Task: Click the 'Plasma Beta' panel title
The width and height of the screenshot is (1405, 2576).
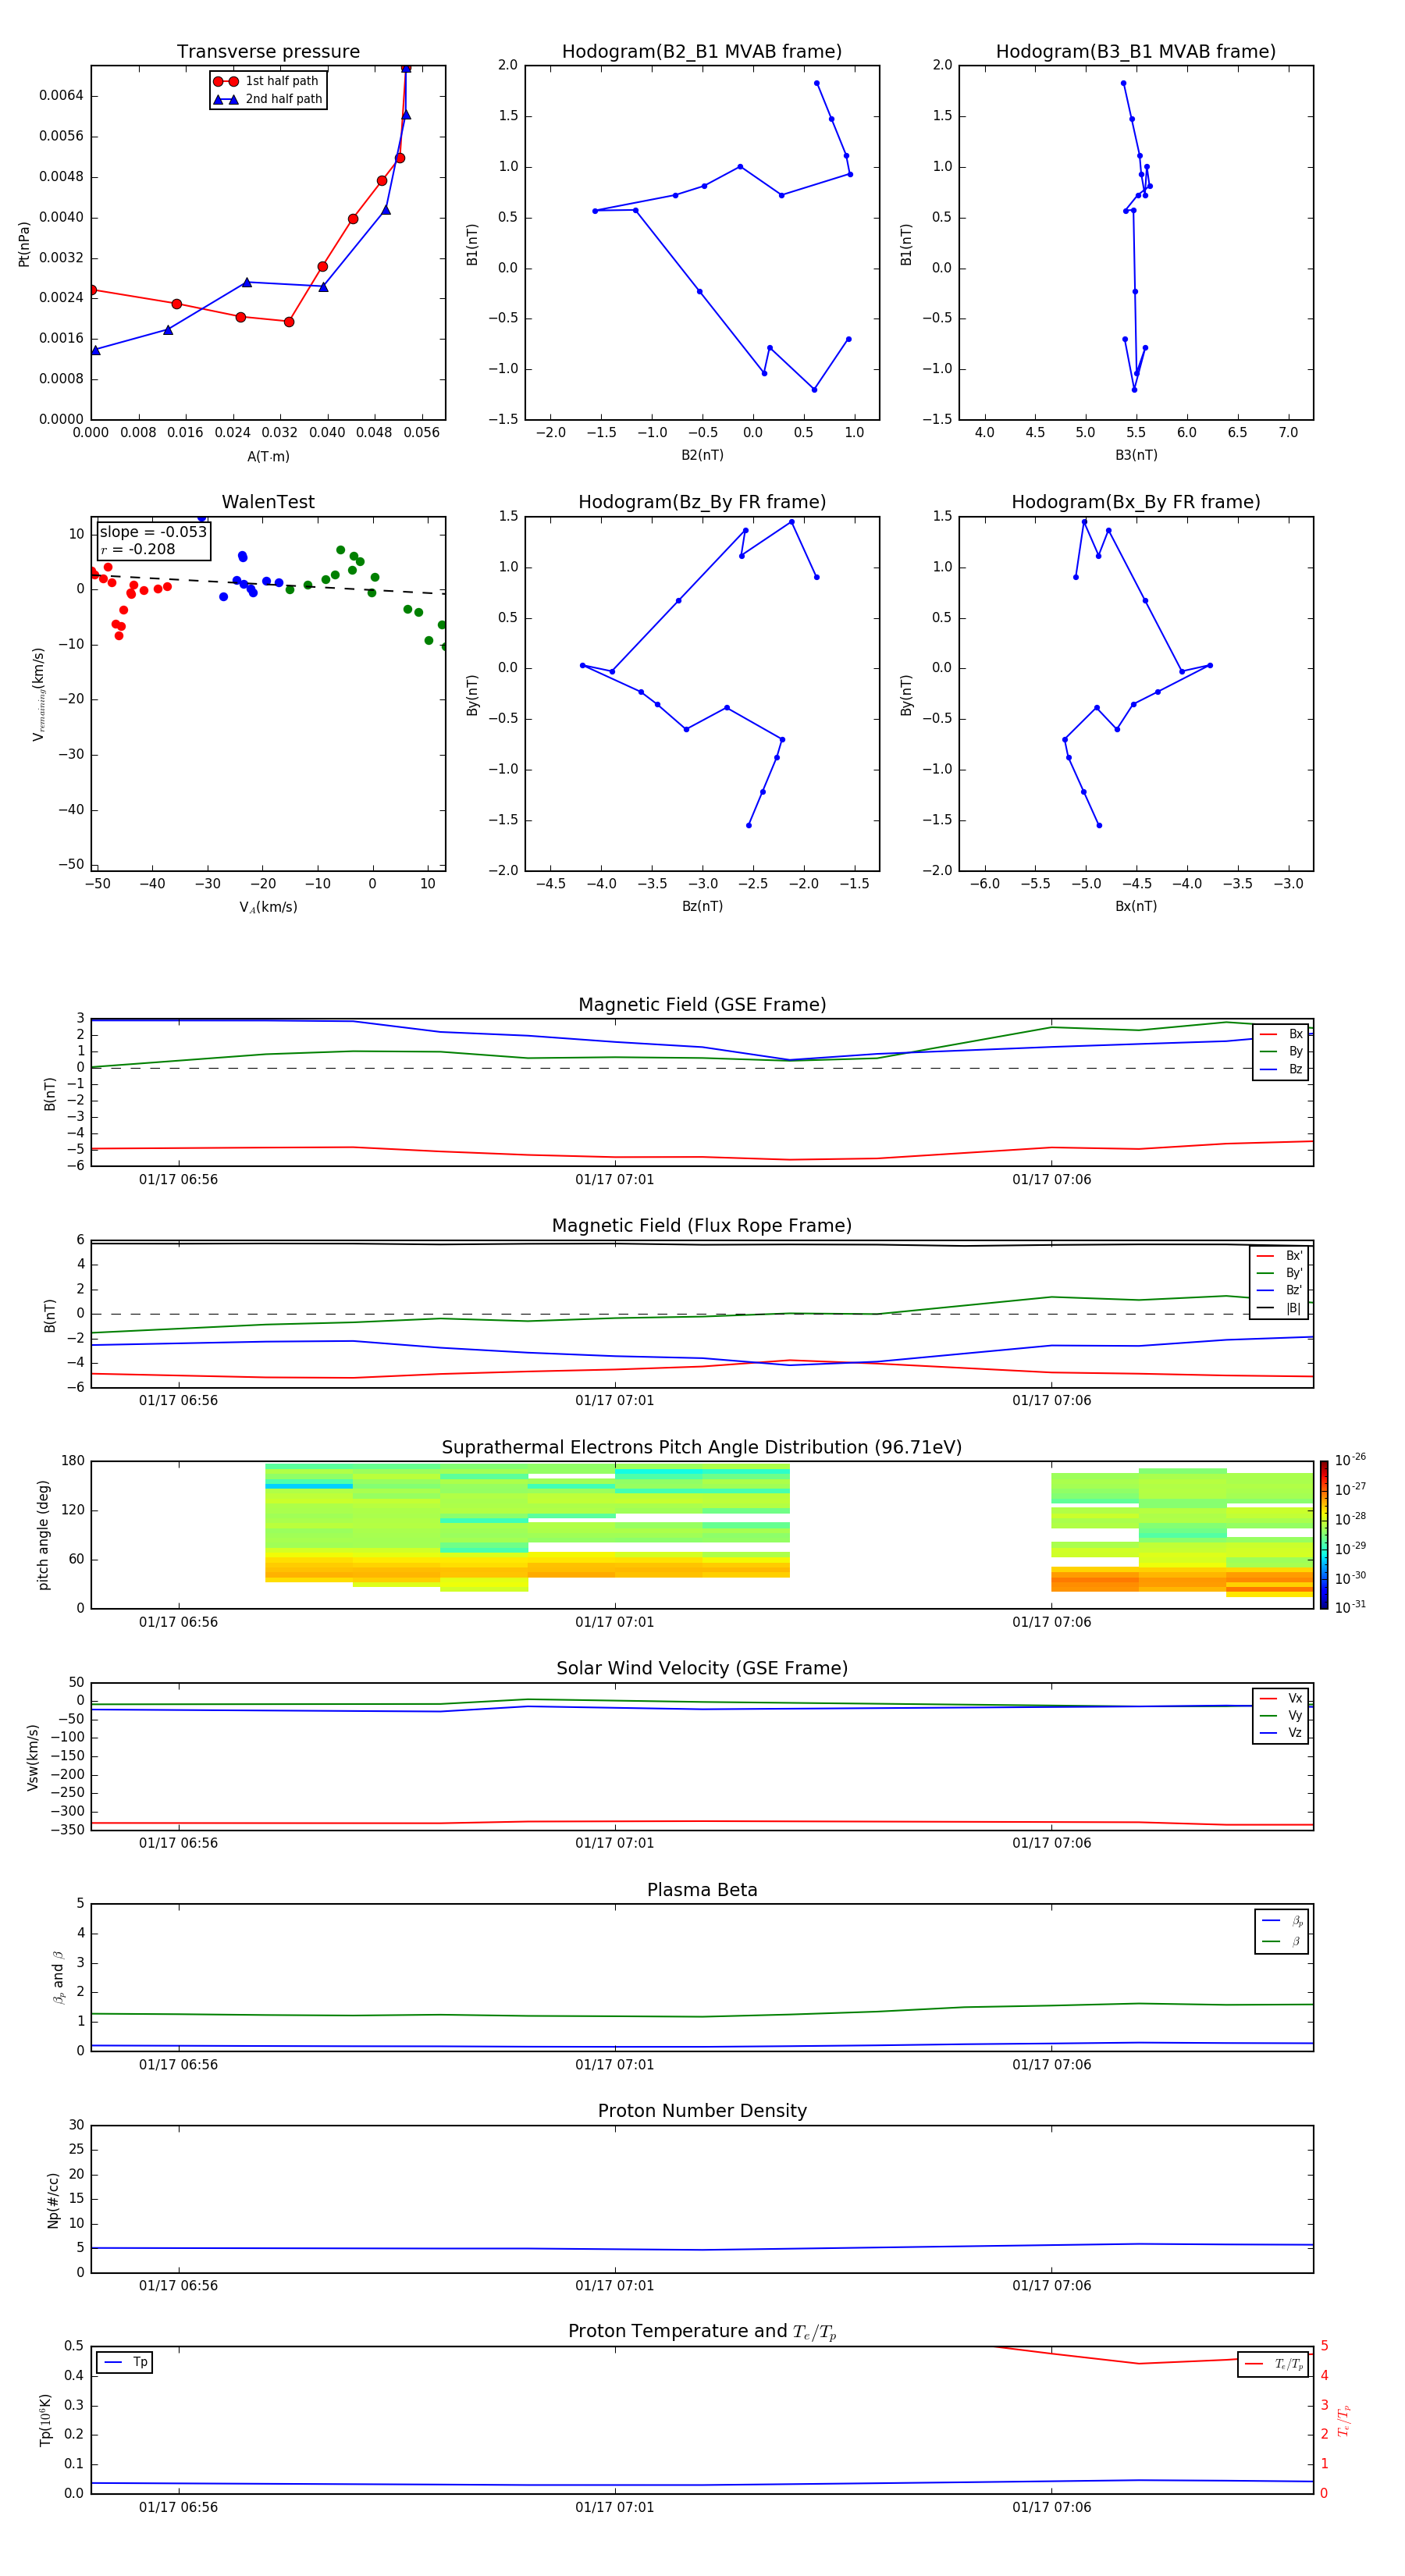Action: pyautogui.click(x=702, y=1890)
